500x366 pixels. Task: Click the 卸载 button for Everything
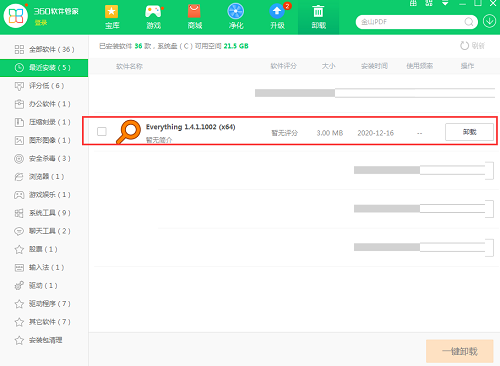(469, 132)
